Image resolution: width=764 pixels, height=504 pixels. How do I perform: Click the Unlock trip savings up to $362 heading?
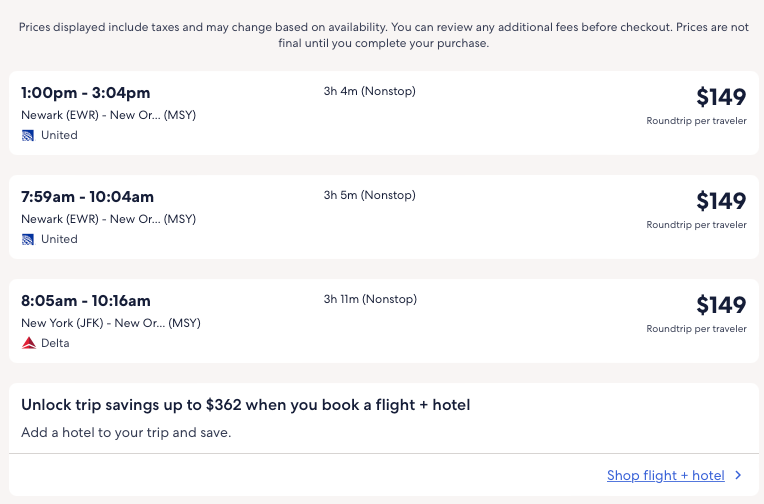point(245,405)
